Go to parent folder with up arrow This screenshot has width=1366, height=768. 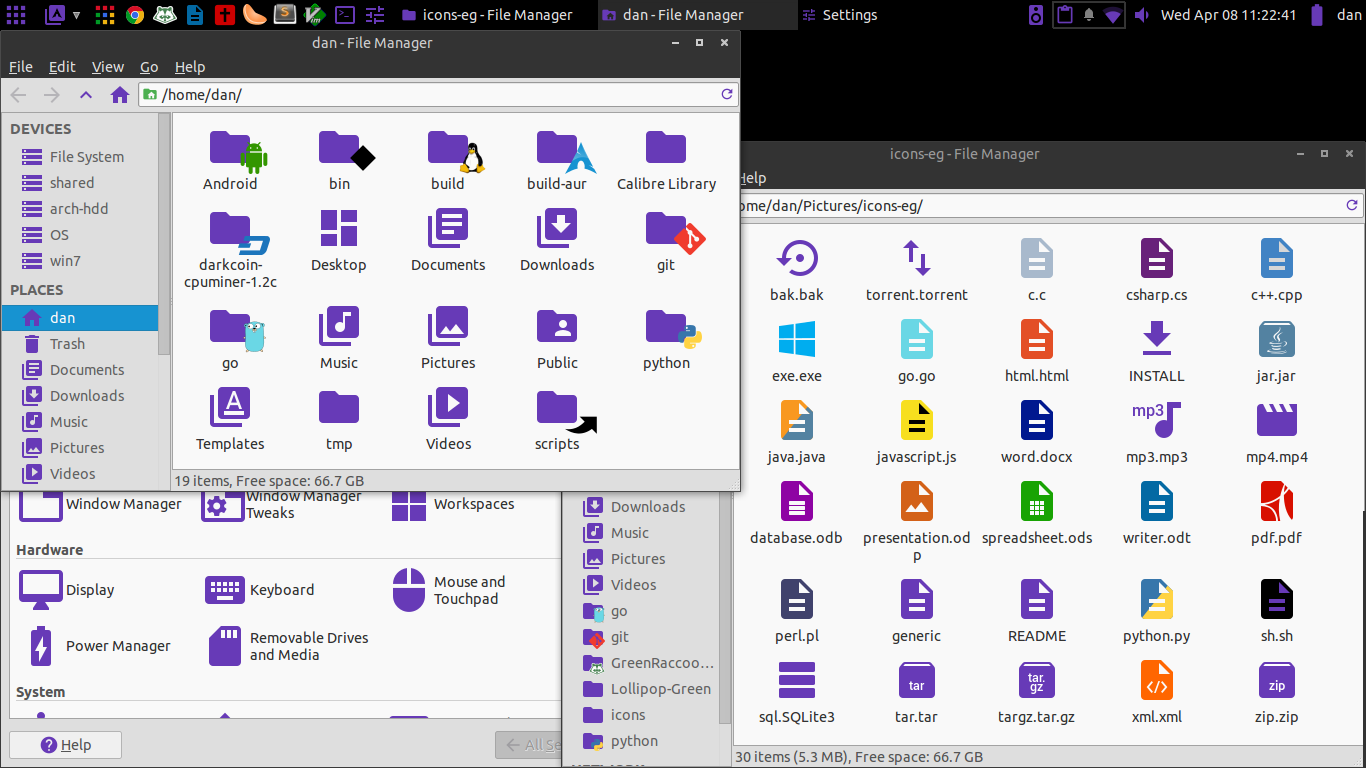pyautogui.click(x=86, y=95)
